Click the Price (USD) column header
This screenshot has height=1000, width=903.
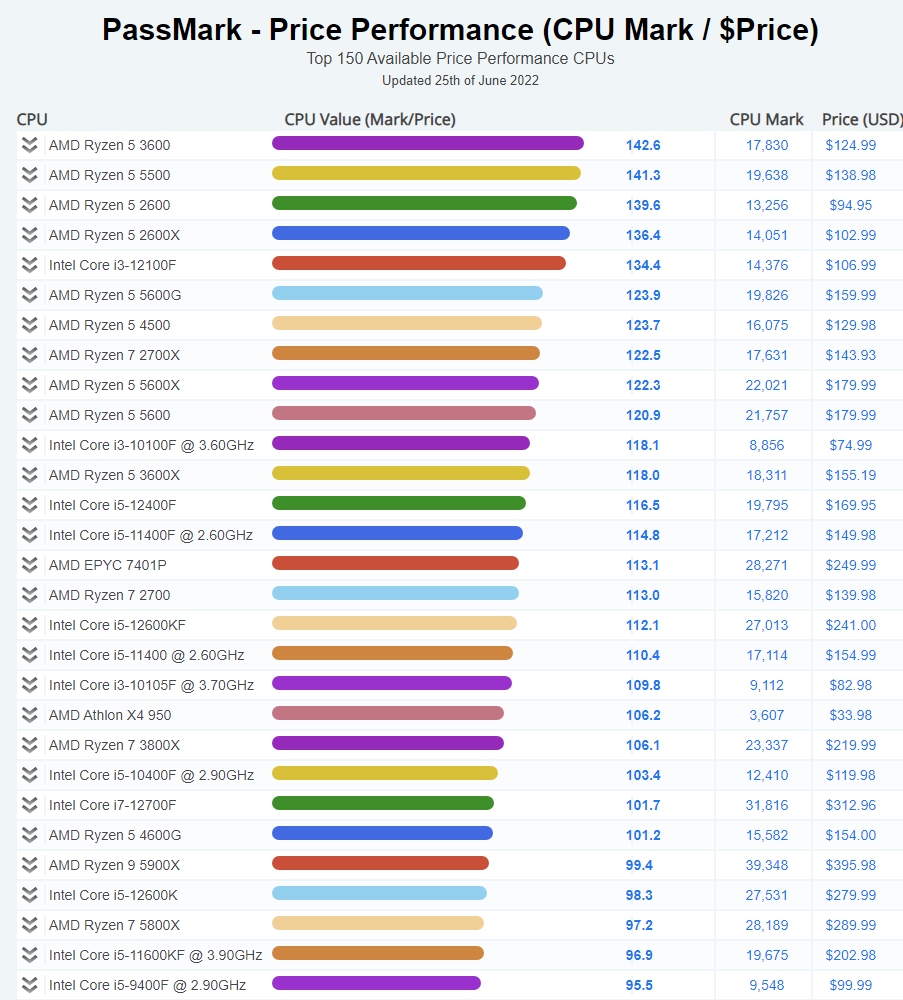tap(862, 119)
